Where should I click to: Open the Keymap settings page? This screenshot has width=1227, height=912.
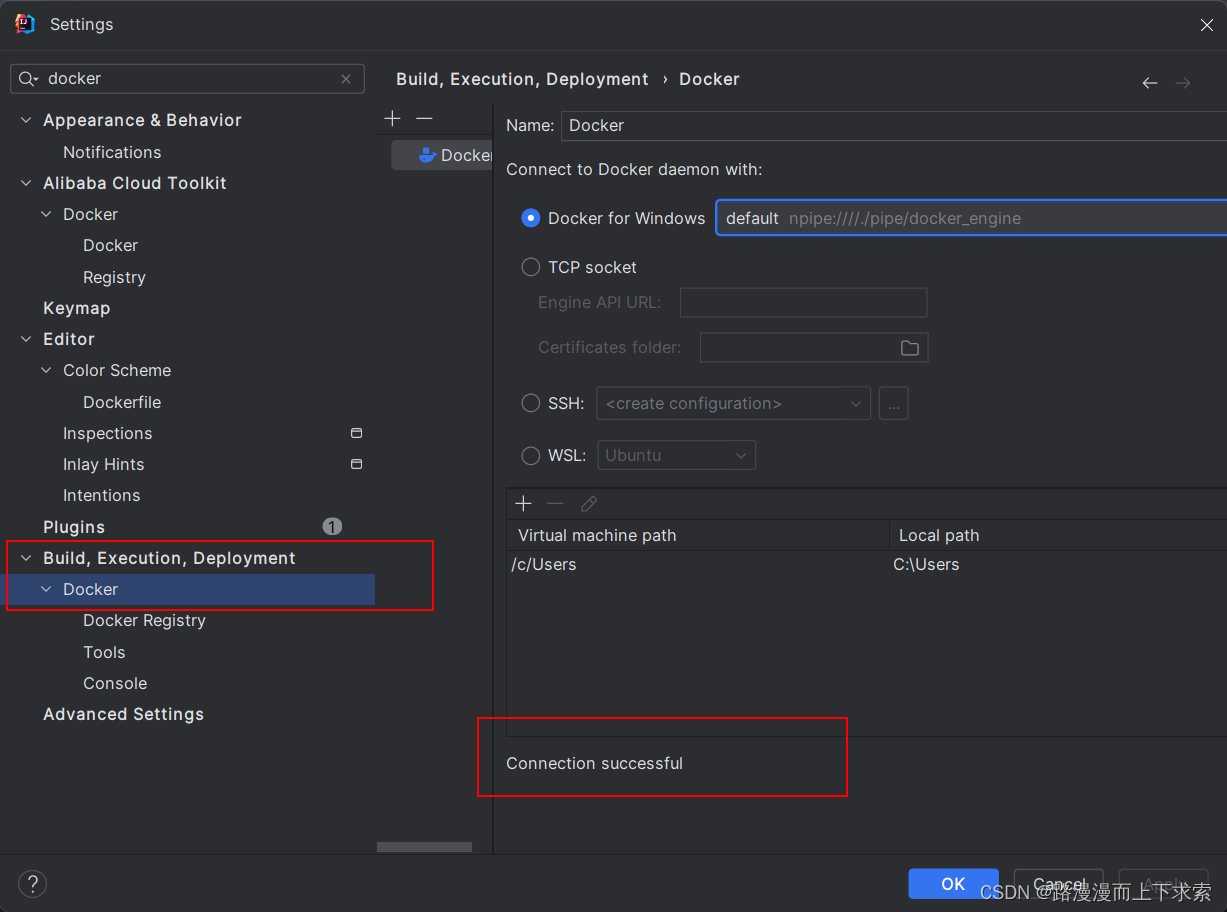point(76,308)
